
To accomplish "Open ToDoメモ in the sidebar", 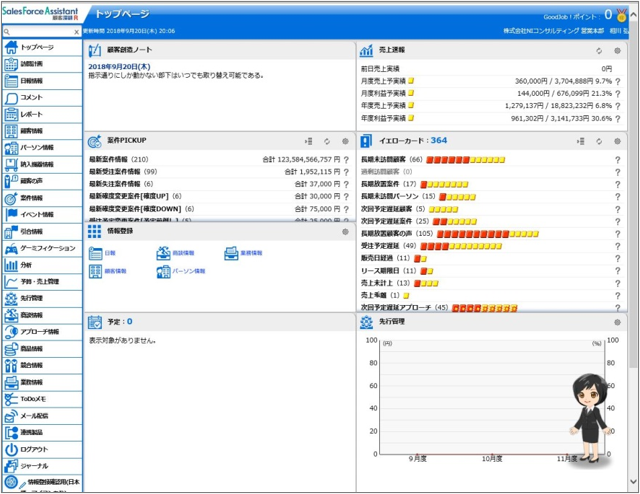I will (x=42, y=399).
